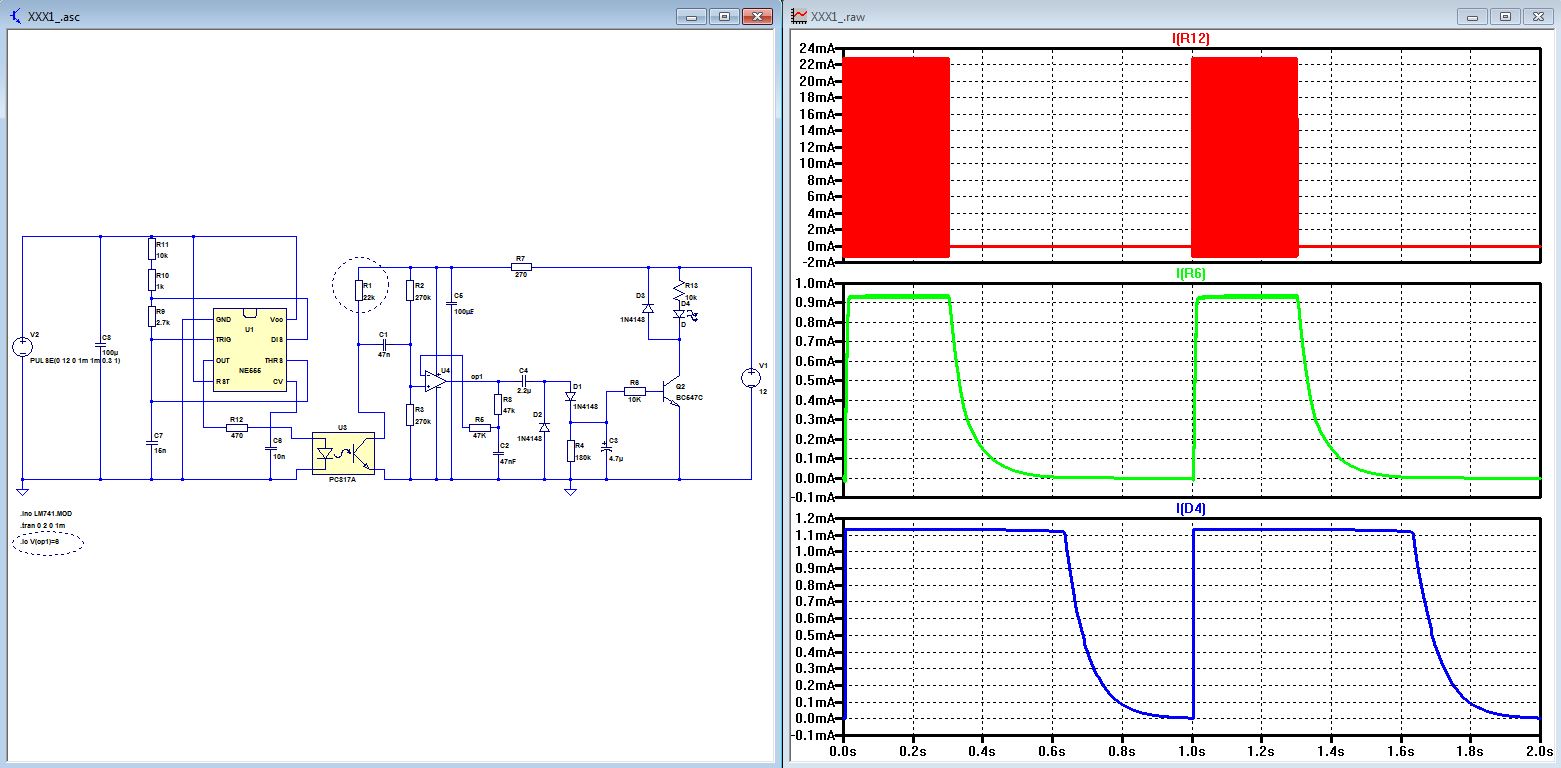
Task: Minimize the XXX1_.asc schematic window
Action: (x=692, y=16)
